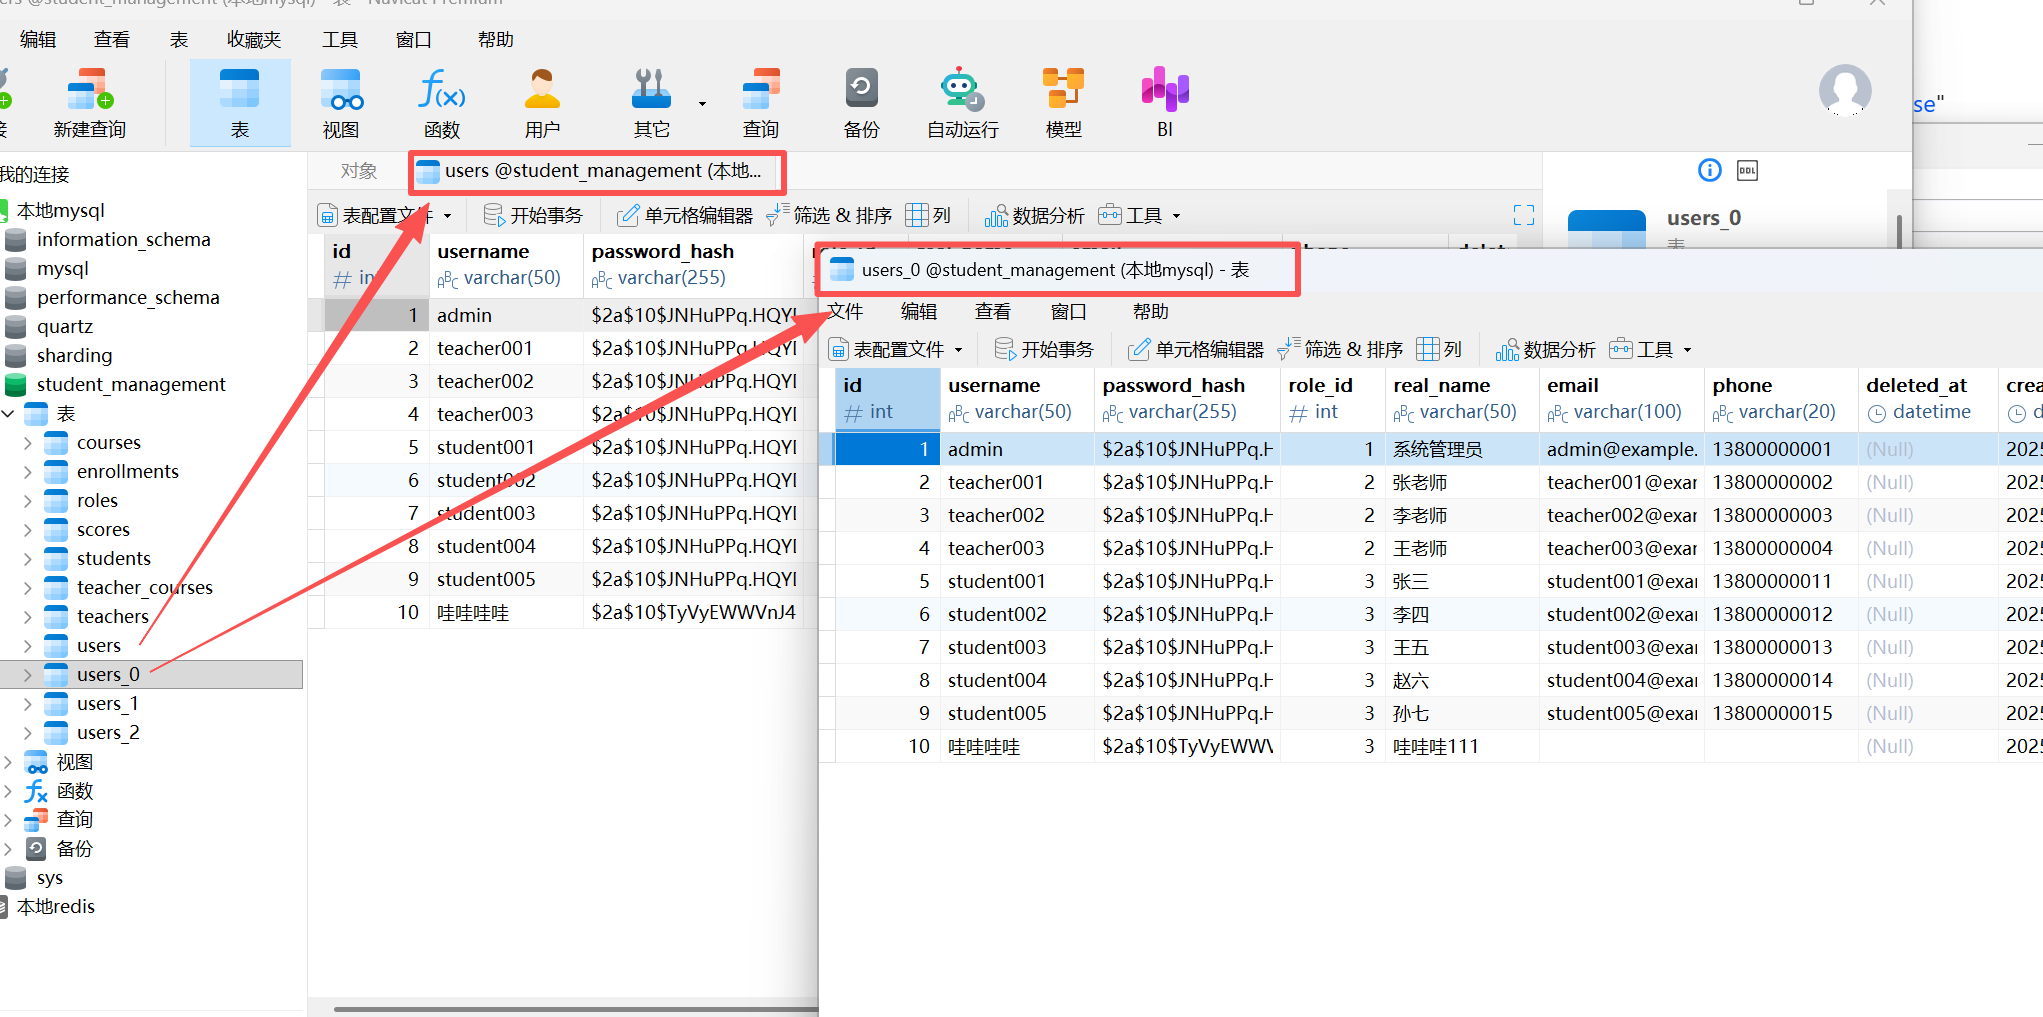The width and height of the screenshot is (2043, 1017).
Task: Select the quartz database
Action: point(64,326)
